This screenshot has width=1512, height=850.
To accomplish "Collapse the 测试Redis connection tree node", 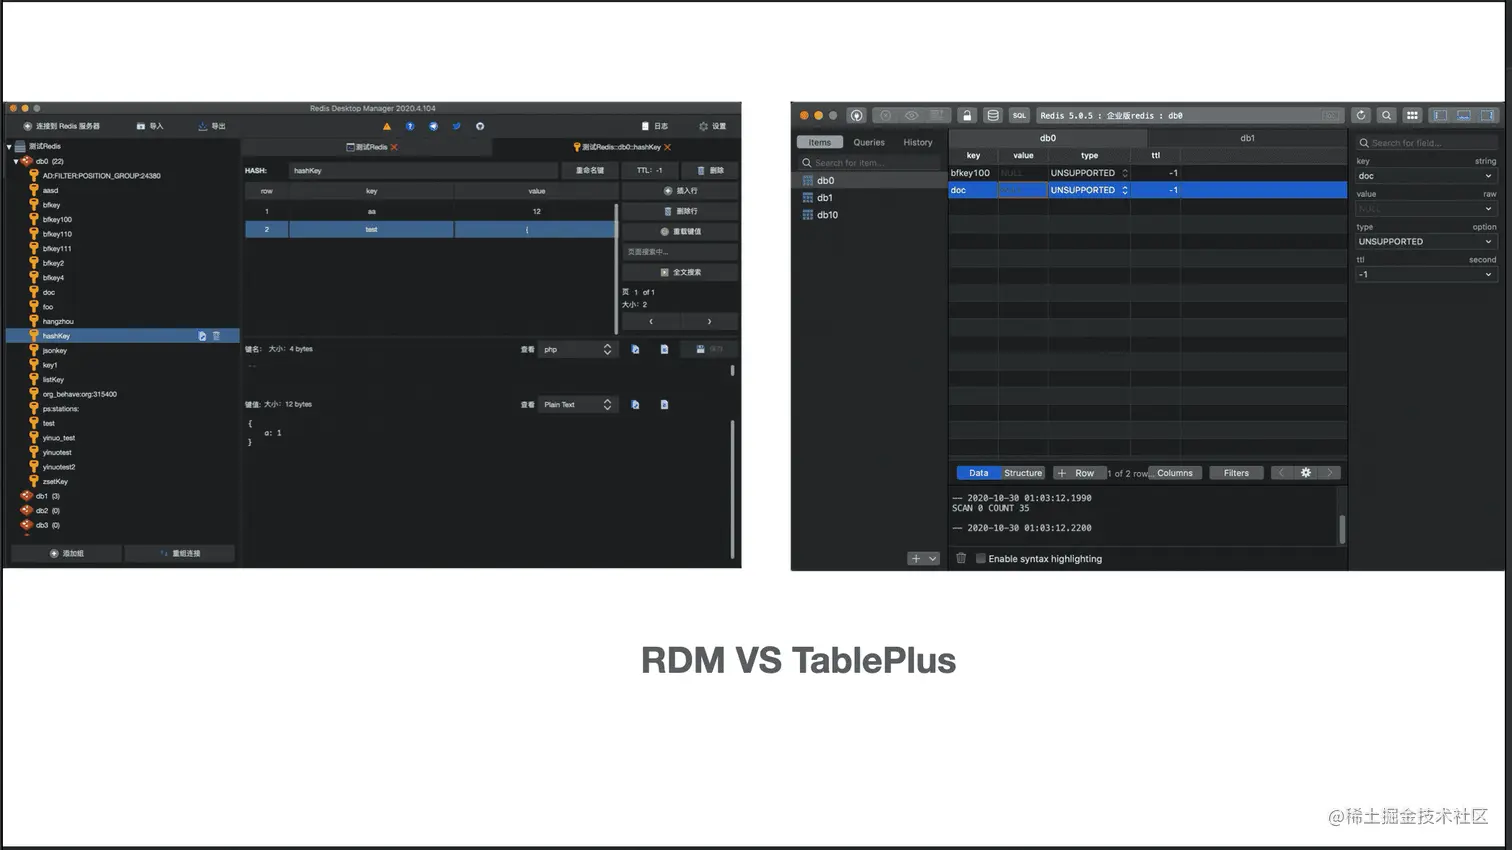I will (x=9, y=147).
